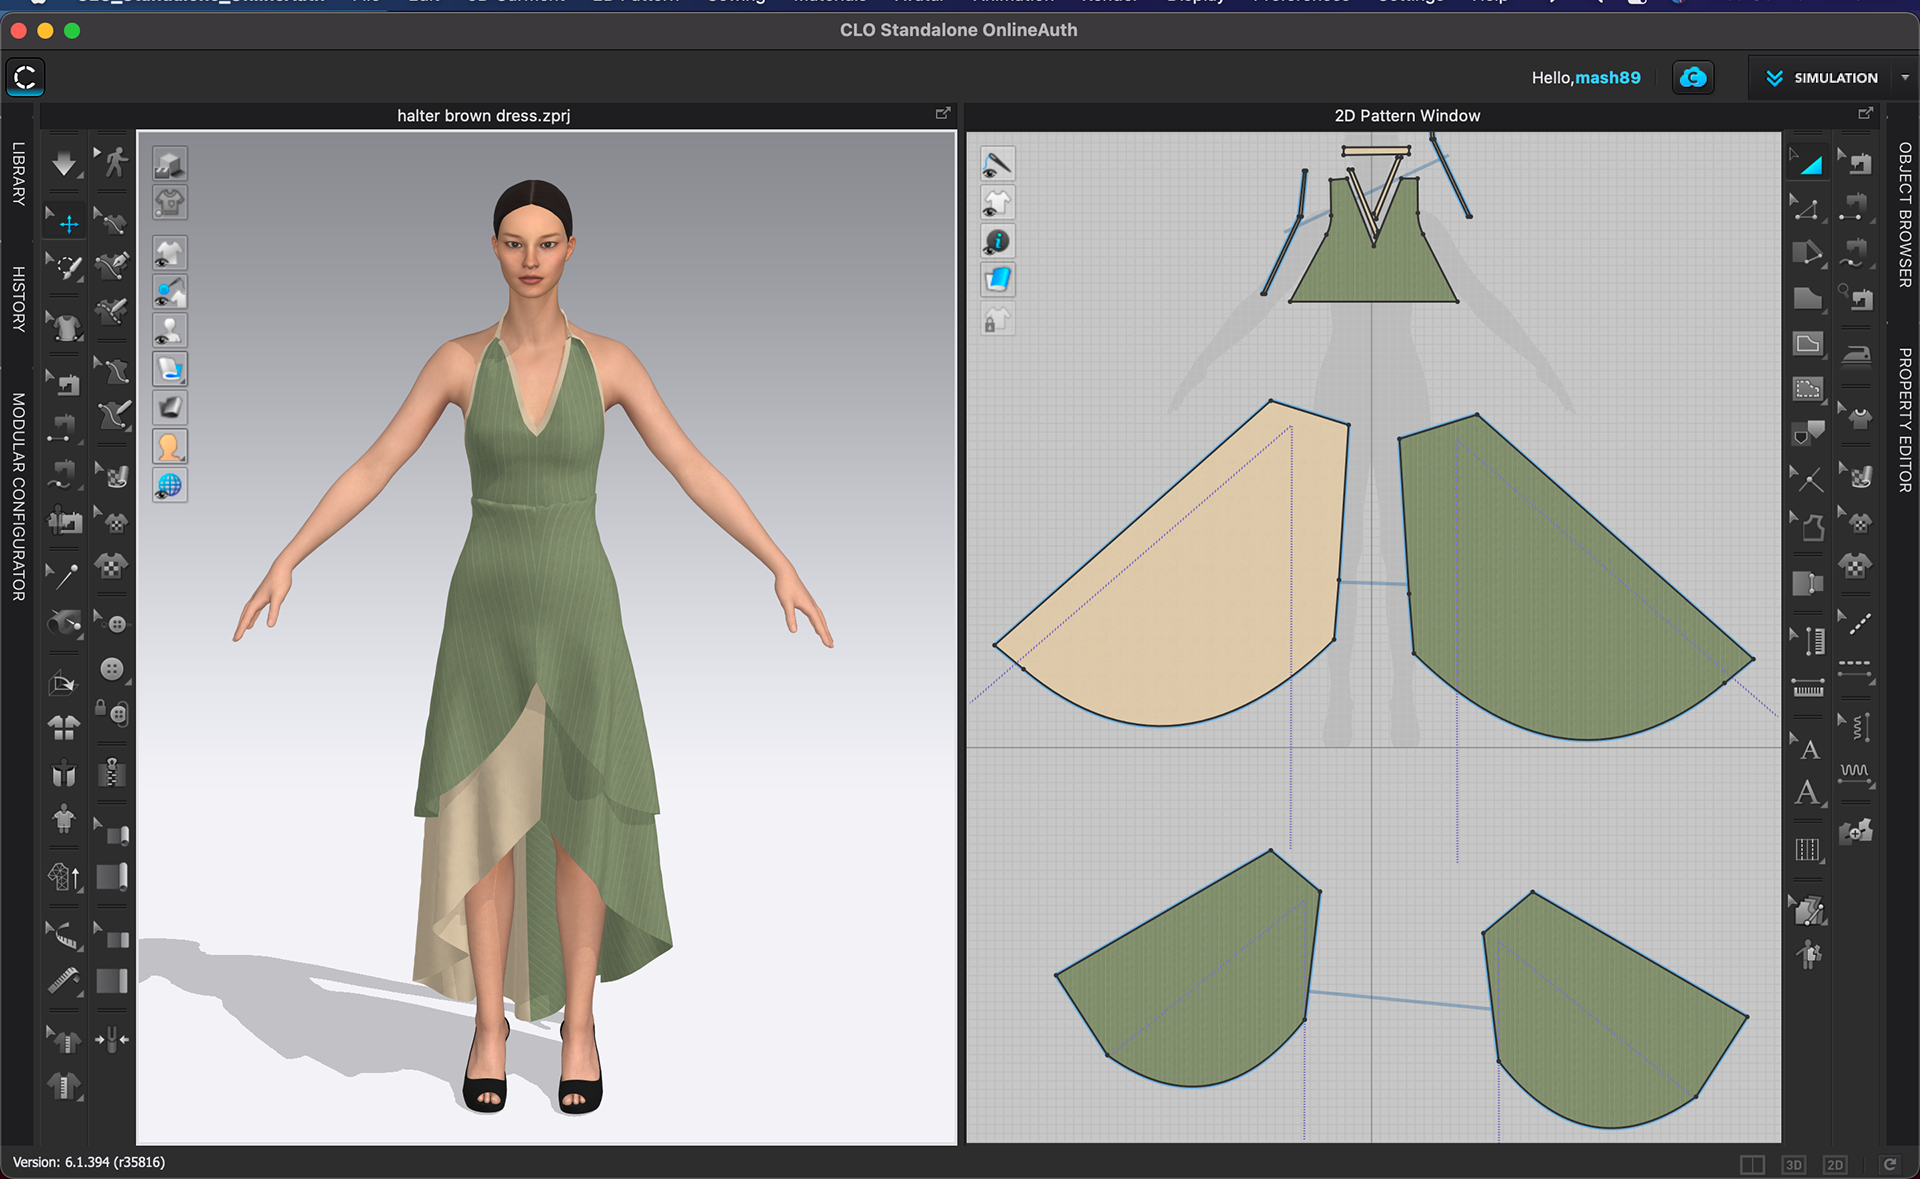Click the Simulate down-arrow tool
The image size is (1920, 1179).
(64, 164)
